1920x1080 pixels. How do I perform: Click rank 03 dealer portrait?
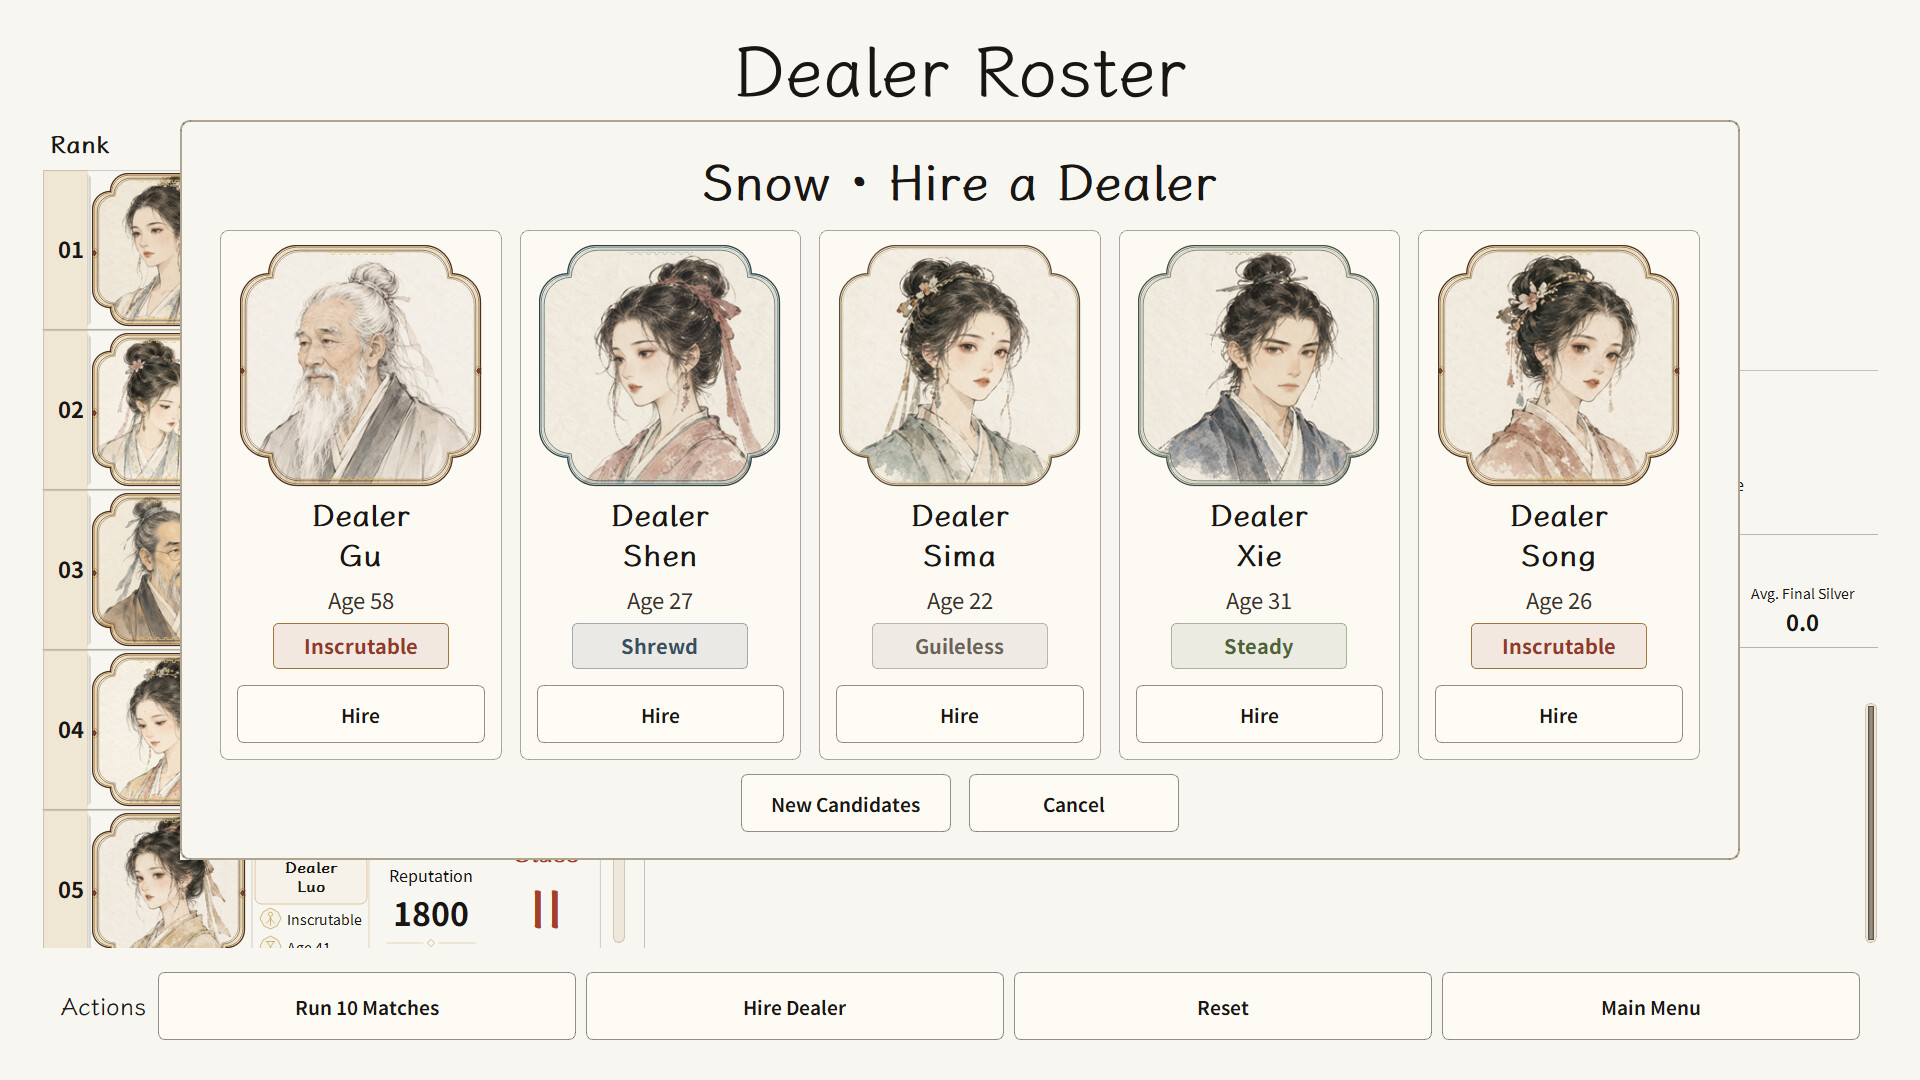pos(137,569)
